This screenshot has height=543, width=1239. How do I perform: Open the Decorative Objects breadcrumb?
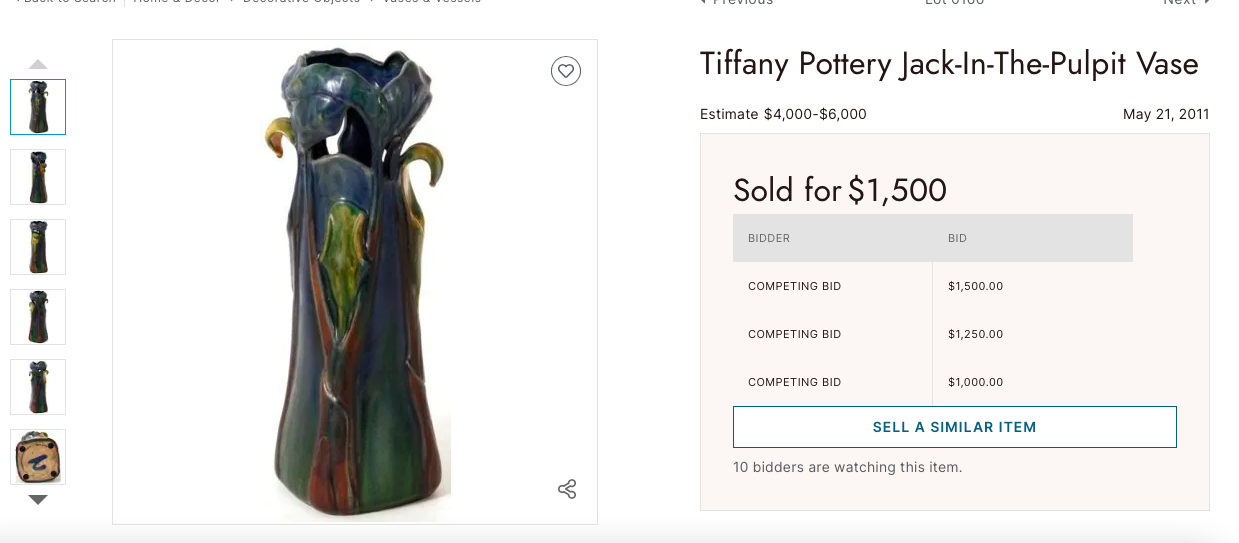[x=301, y=3]
